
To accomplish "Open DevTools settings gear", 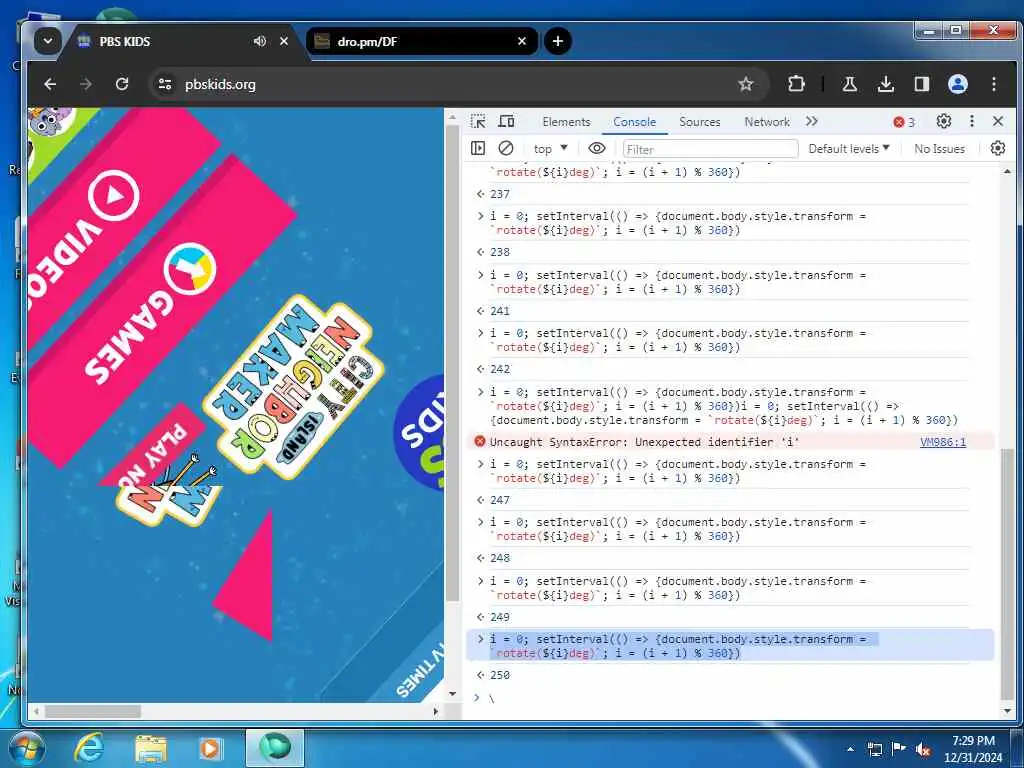I will coord(944,121).
